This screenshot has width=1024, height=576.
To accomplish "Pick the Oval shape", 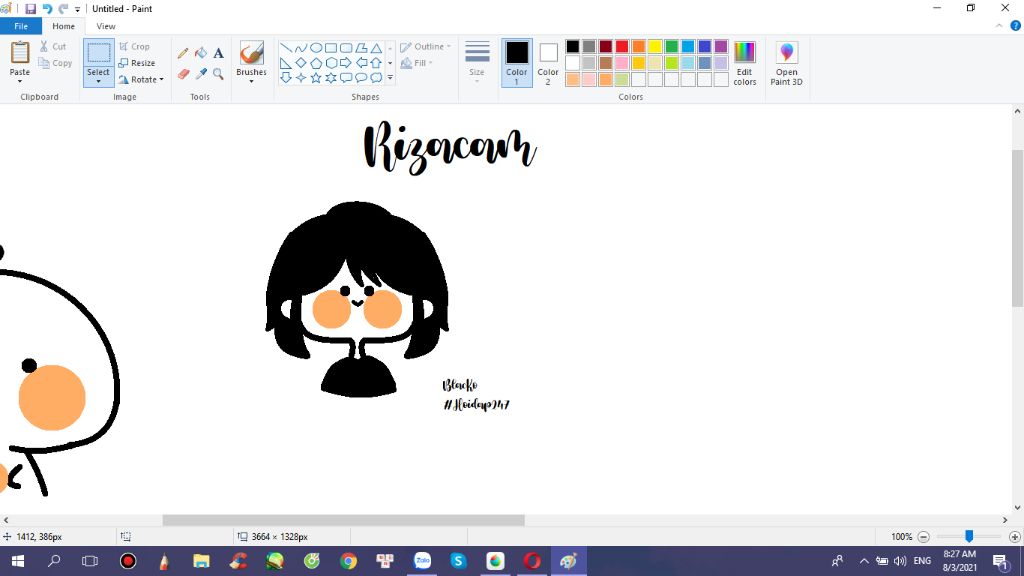I will 315,48.
